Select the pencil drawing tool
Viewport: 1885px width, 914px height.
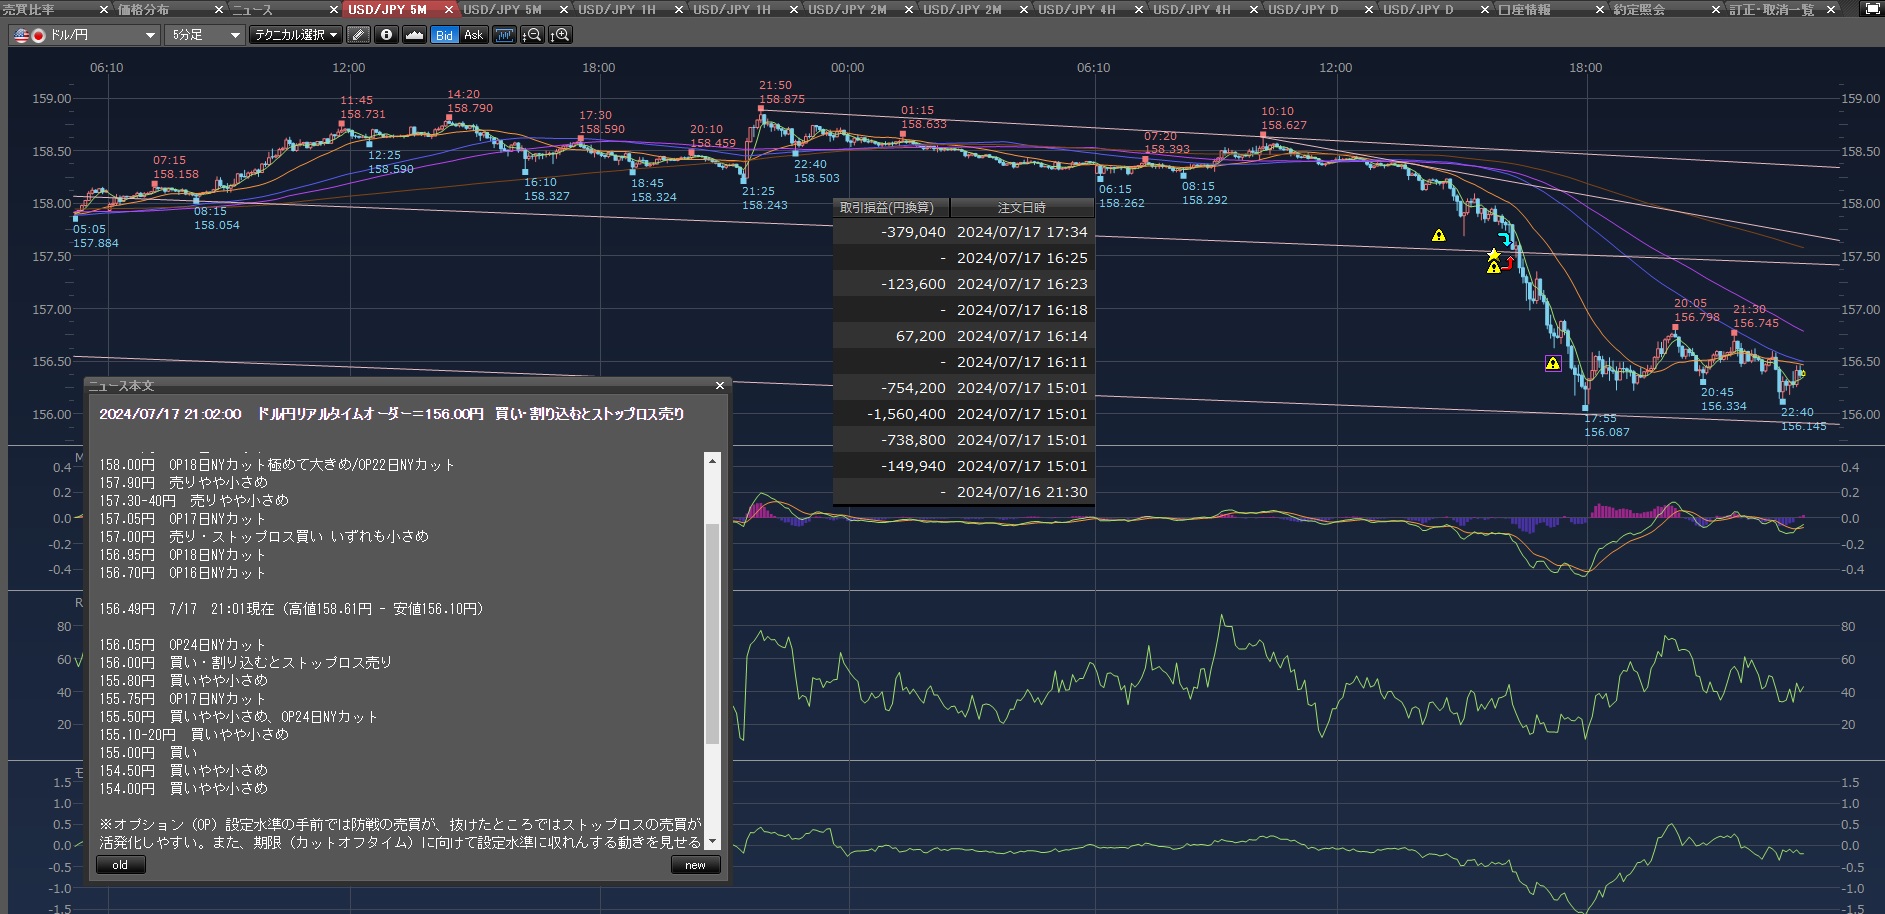(x=358, y=35)
